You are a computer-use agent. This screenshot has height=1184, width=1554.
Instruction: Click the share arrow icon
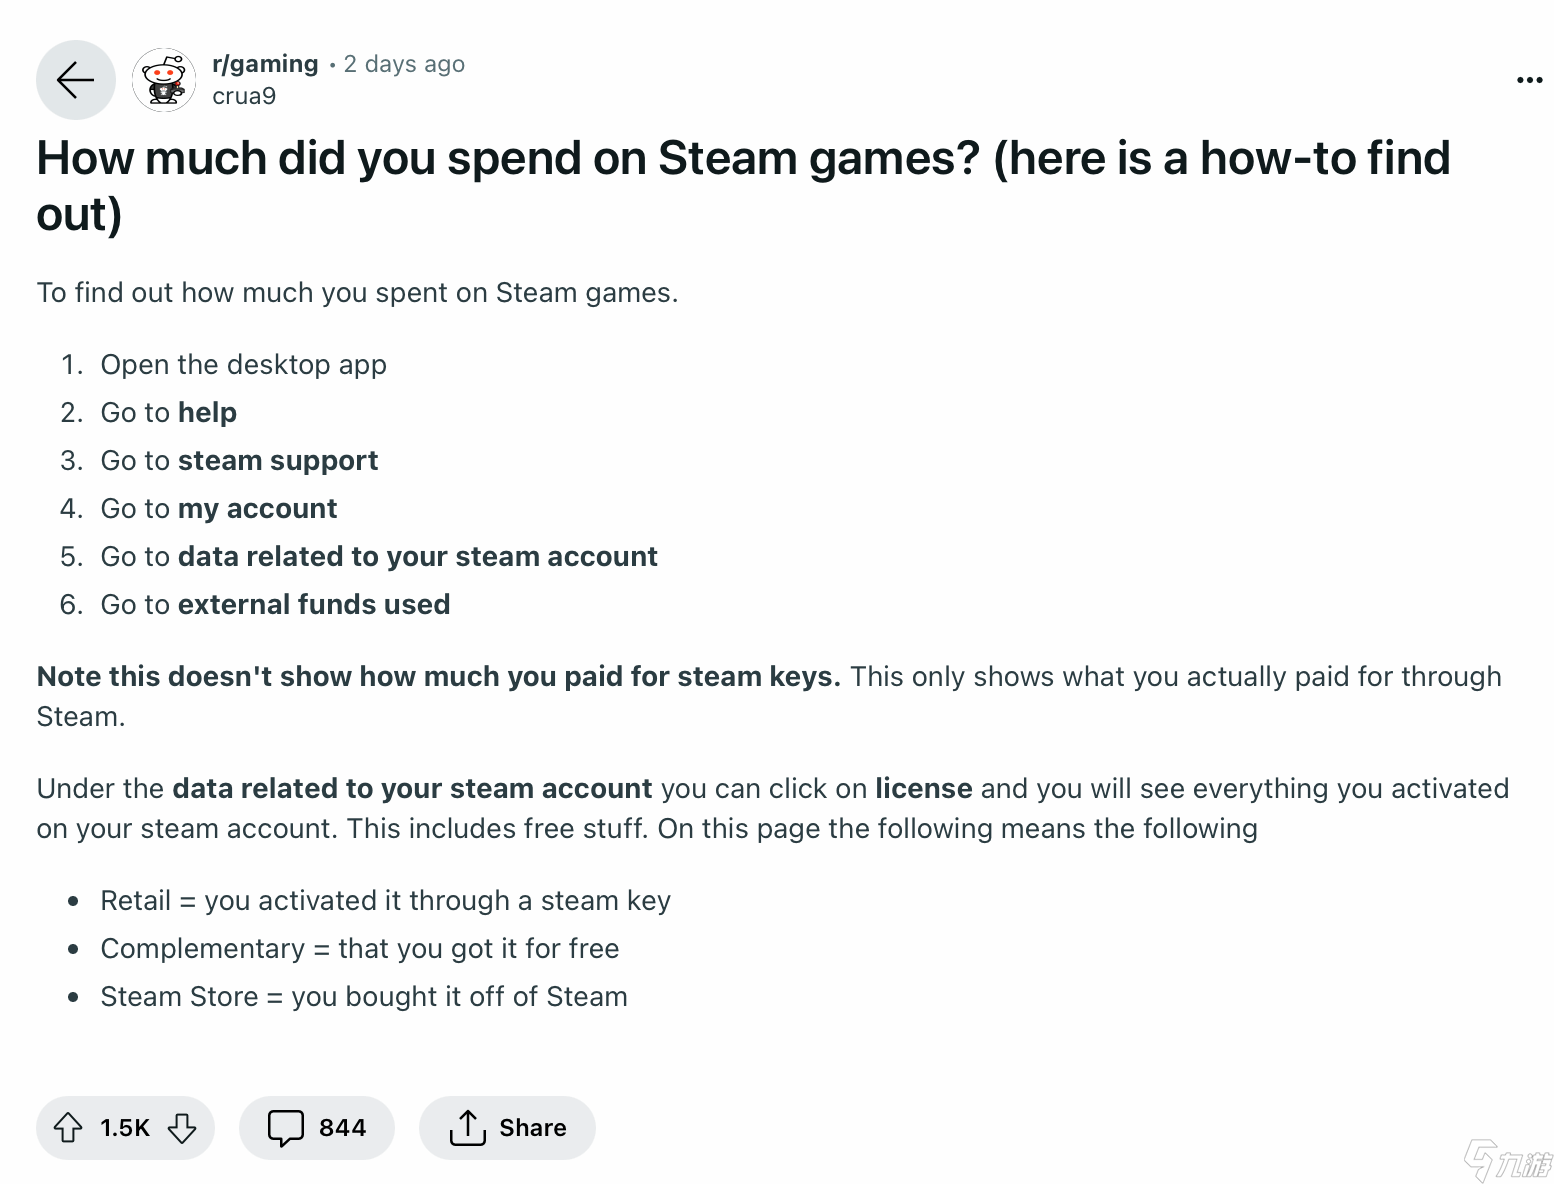467,1128
